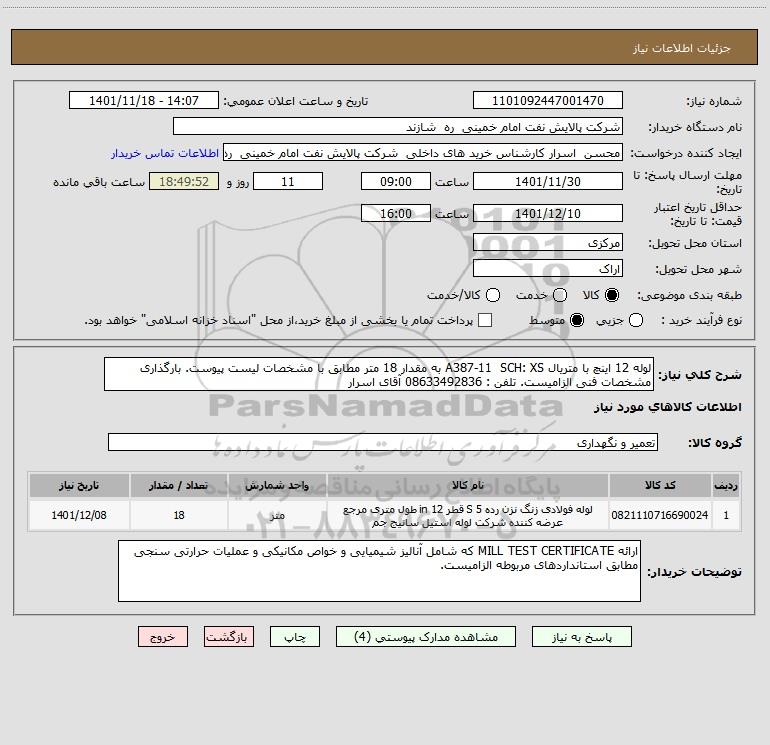Click the خروج exit button
Screen dimensions: 770x745
coord(163,637)
